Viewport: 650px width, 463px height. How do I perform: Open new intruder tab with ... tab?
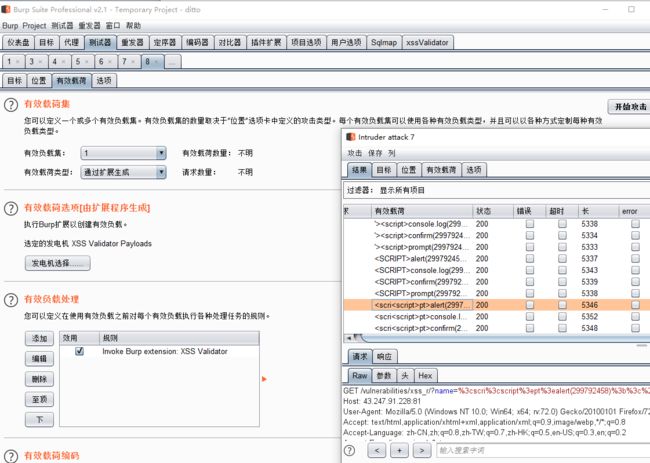point(172,62)
